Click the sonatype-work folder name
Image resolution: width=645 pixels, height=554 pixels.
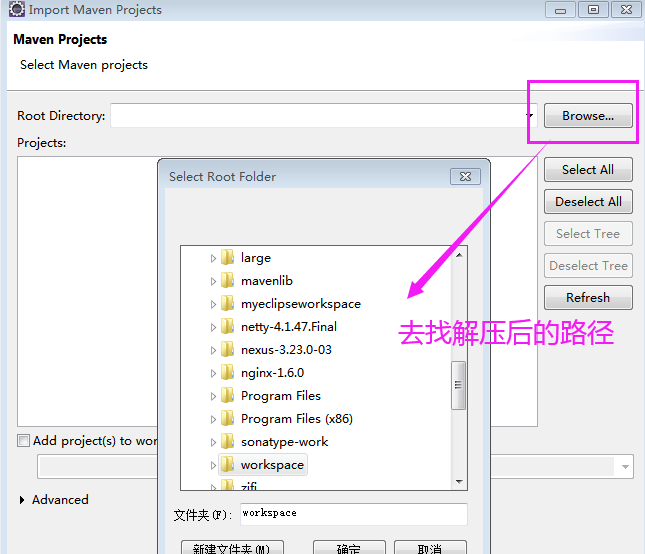click(284, 442)
